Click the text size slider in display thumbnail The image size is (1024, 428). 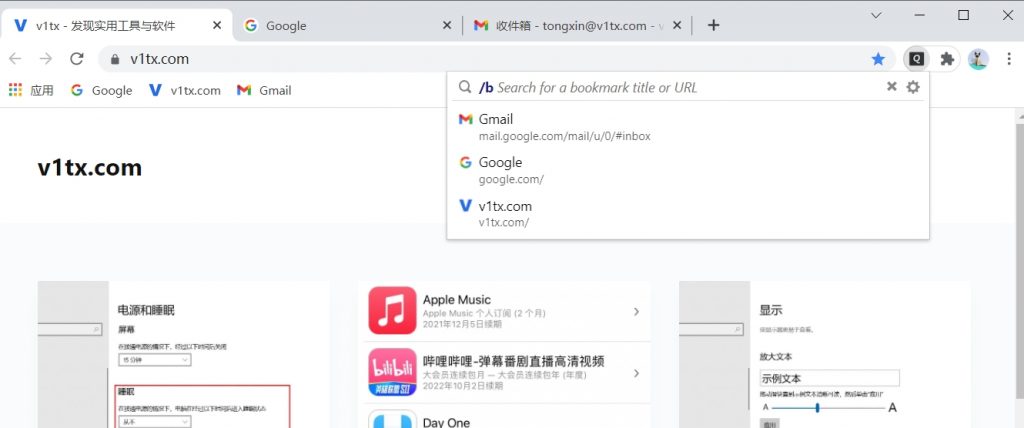point(827,408)
